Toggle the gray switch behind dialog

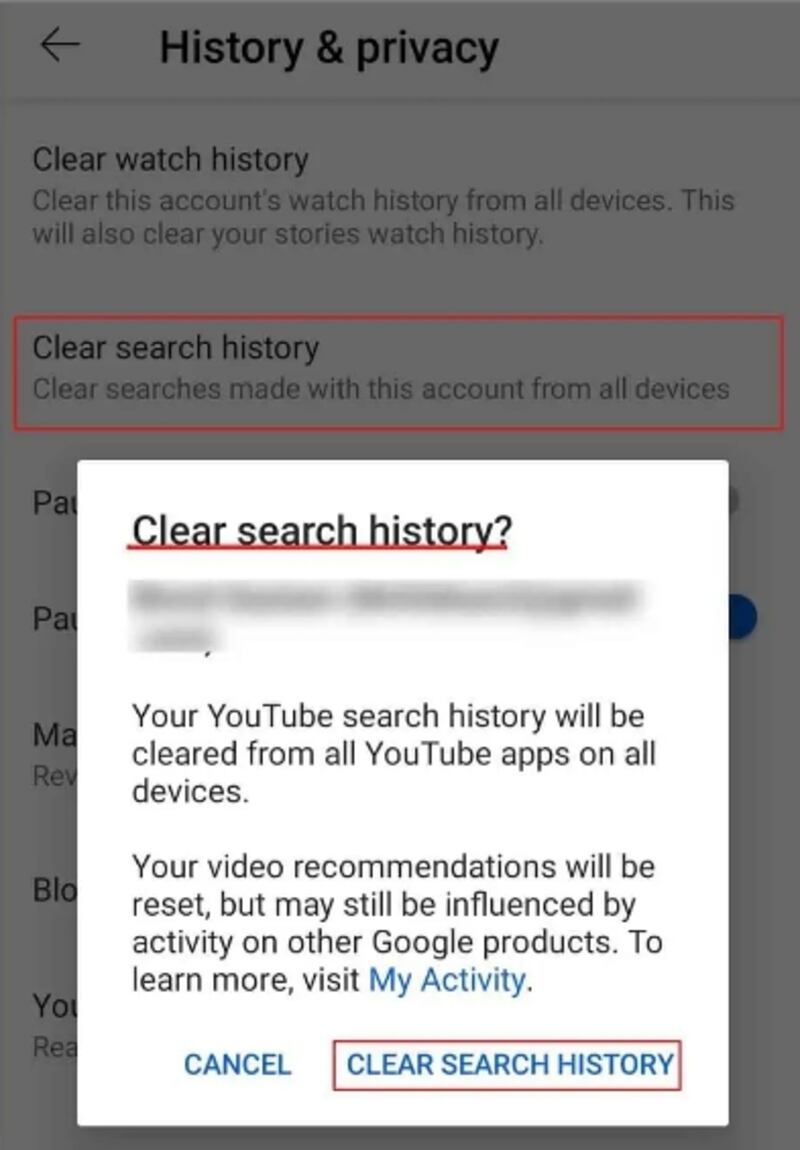(733, 502)
